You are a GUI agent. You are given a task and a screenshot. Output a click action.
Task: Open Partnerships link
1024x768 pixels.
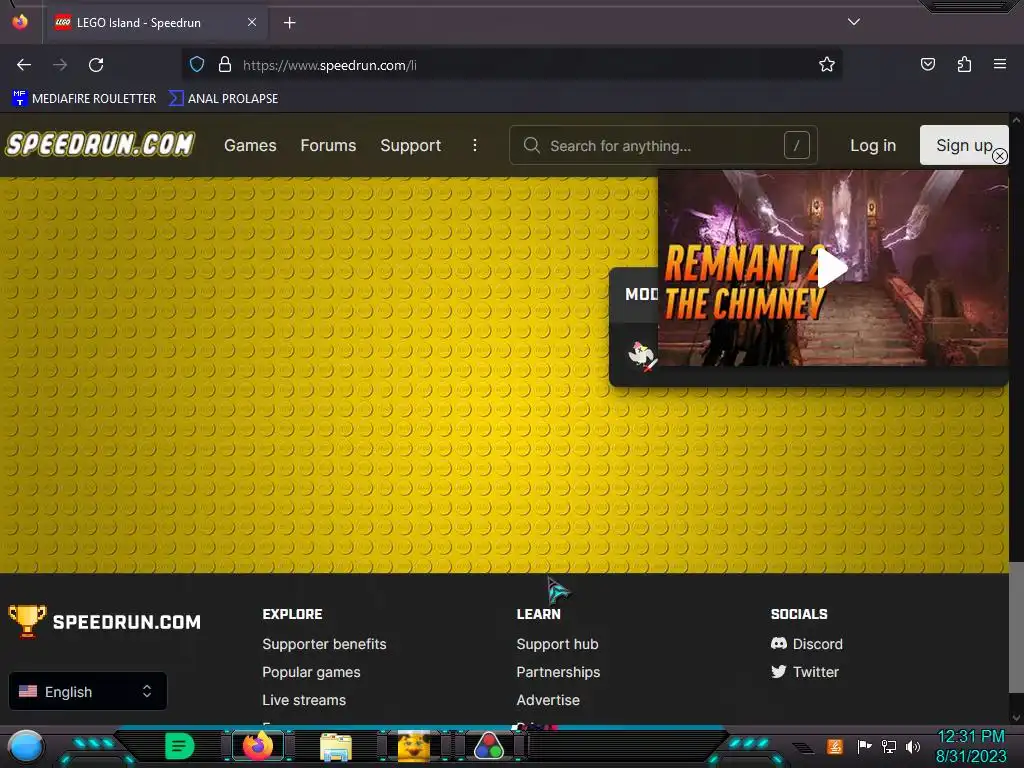(x=558, y=672)
